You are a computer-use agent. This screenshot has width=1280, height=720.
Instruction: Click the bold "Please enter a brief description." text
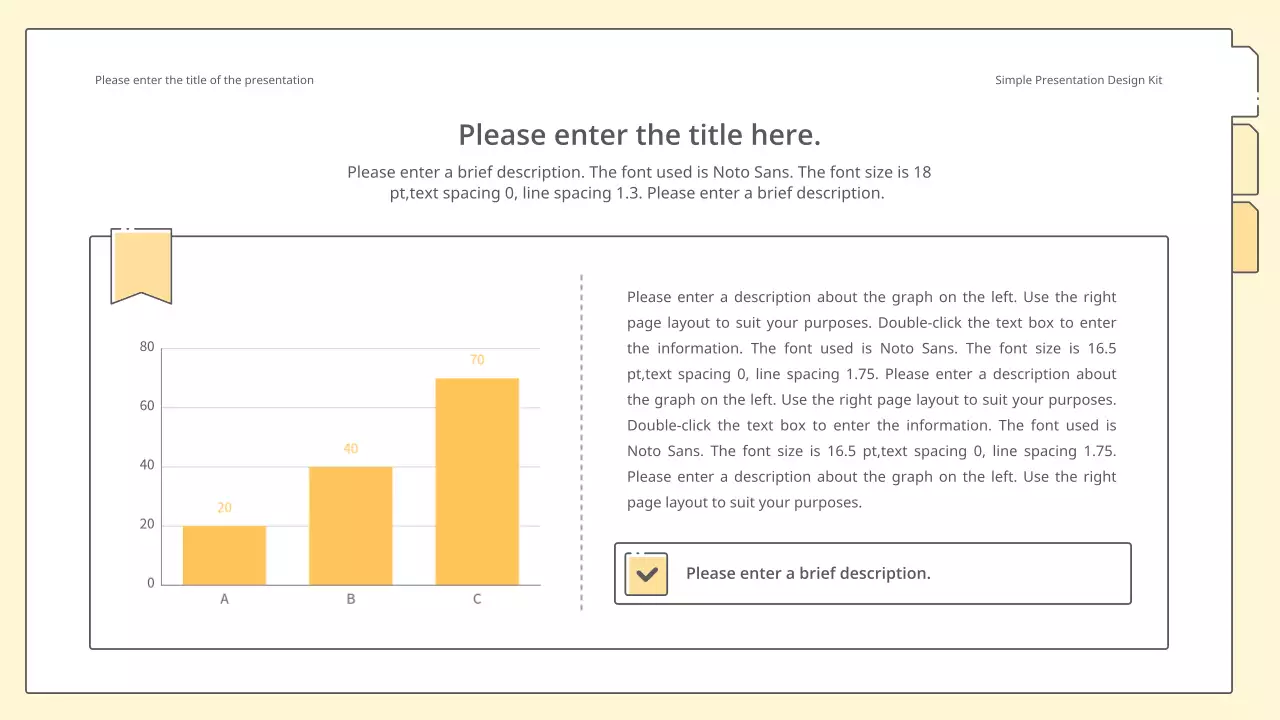coord(808,574)
